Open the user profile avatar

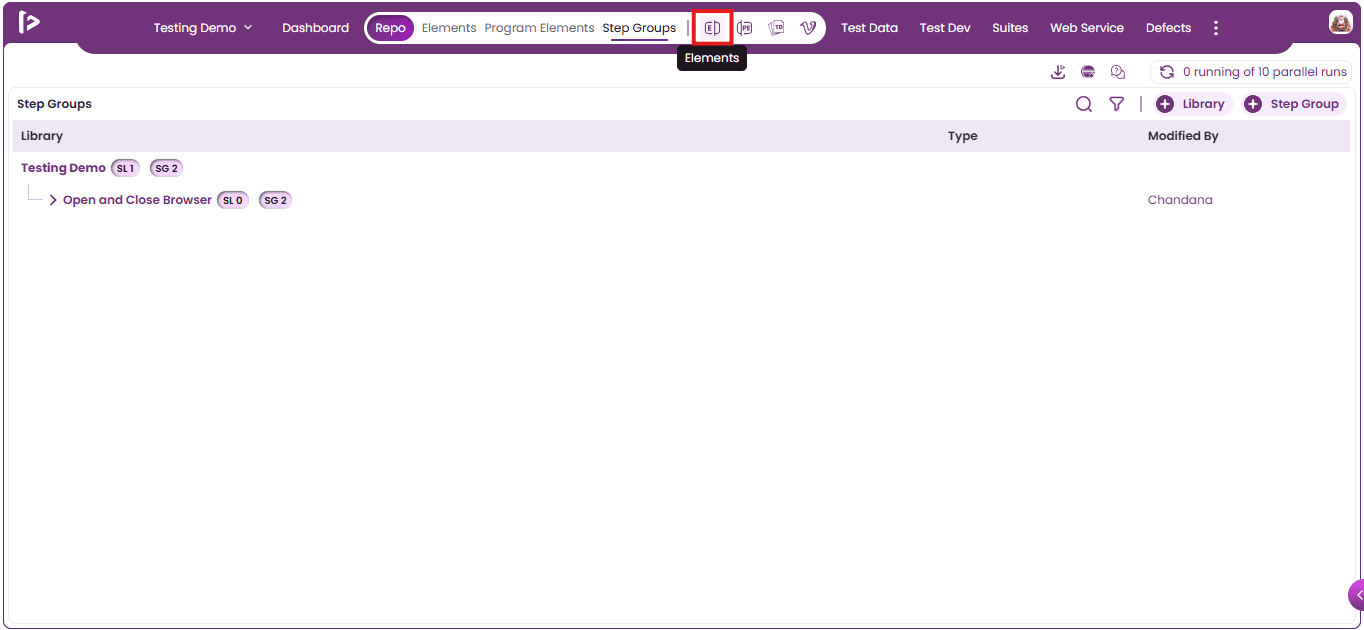click(1340, 22)
